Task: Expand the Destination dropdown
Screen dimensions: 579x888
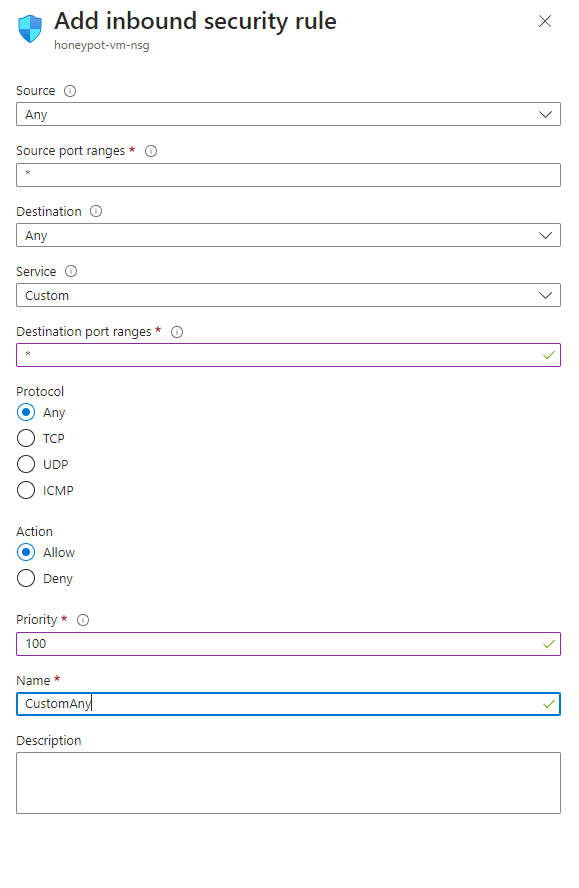Action: click(288, 235)
